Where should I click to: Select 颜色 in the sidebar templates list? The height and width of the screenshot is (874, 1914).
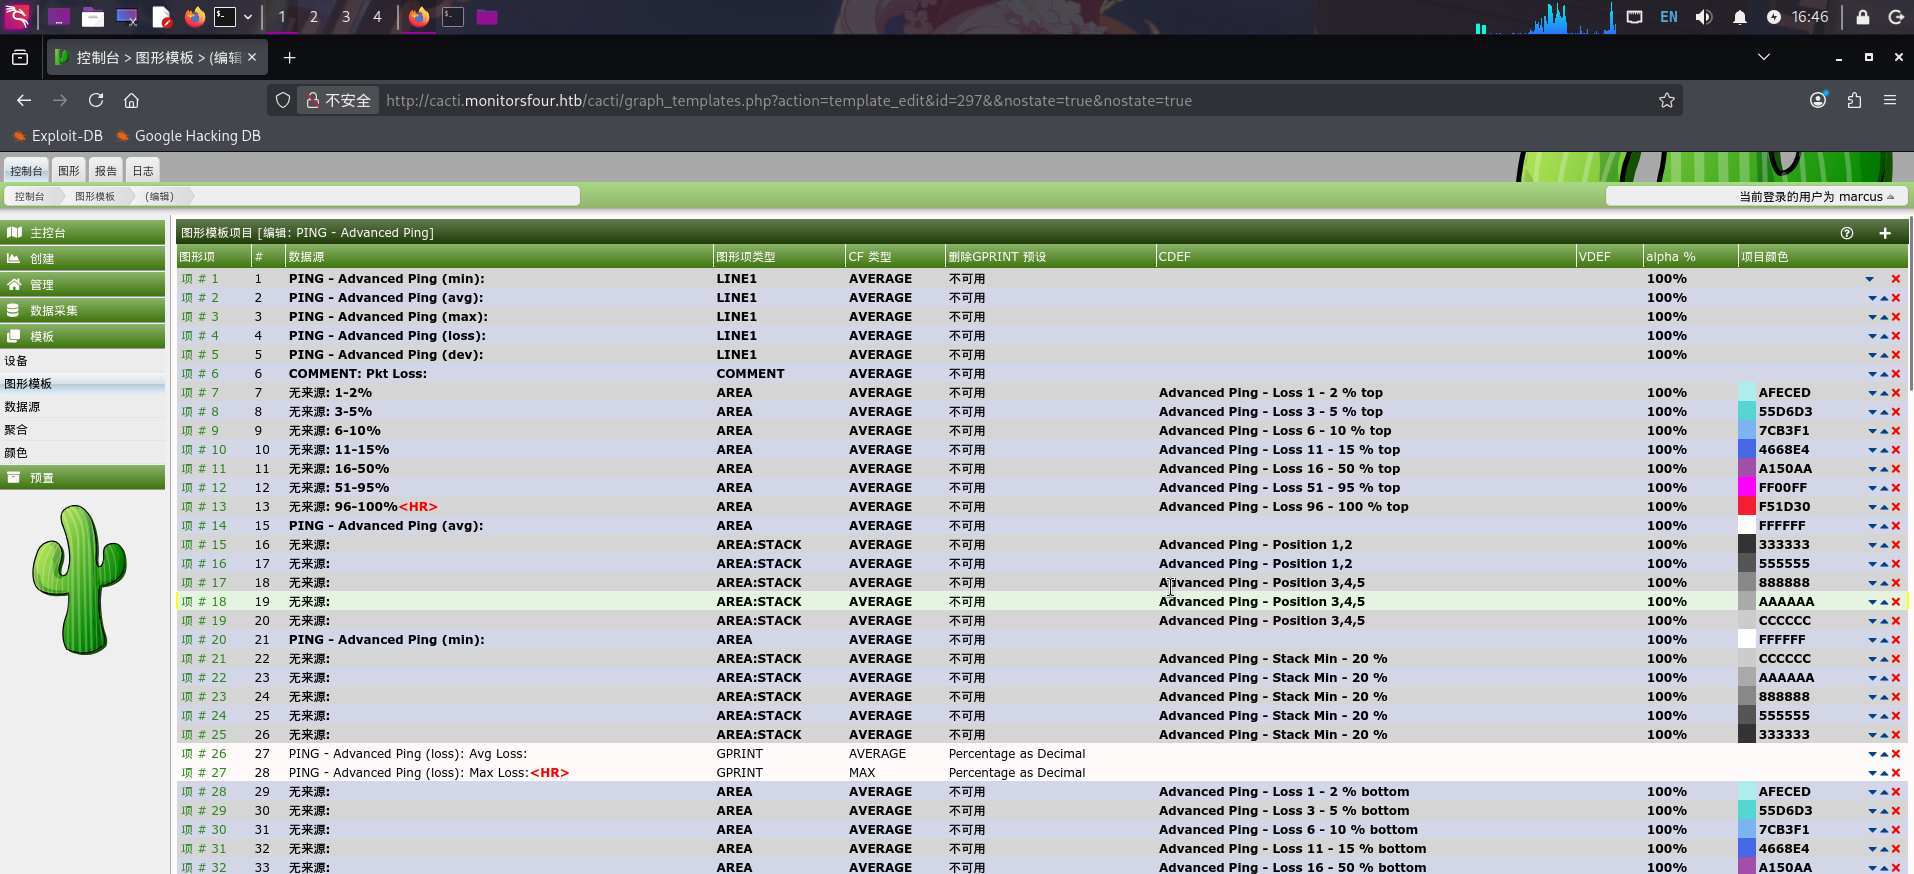click(x=16, y=453)
